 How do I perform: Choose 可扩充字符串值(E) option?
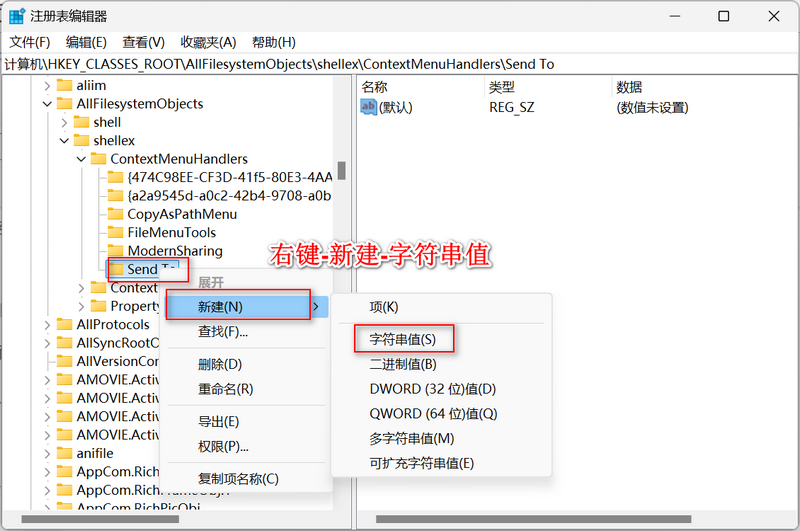(x=421, y=463)
